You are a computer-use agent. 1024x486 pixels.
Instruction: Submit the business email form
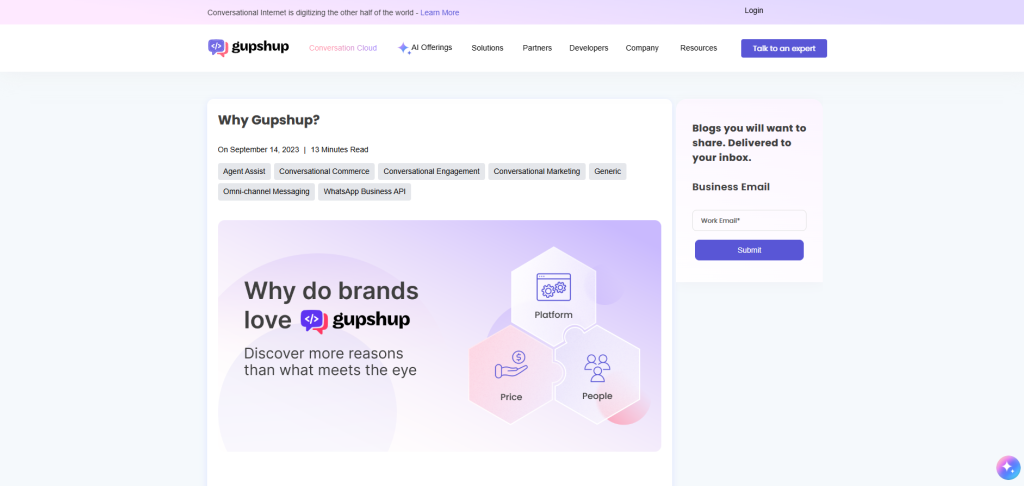[x=749, y=250]
